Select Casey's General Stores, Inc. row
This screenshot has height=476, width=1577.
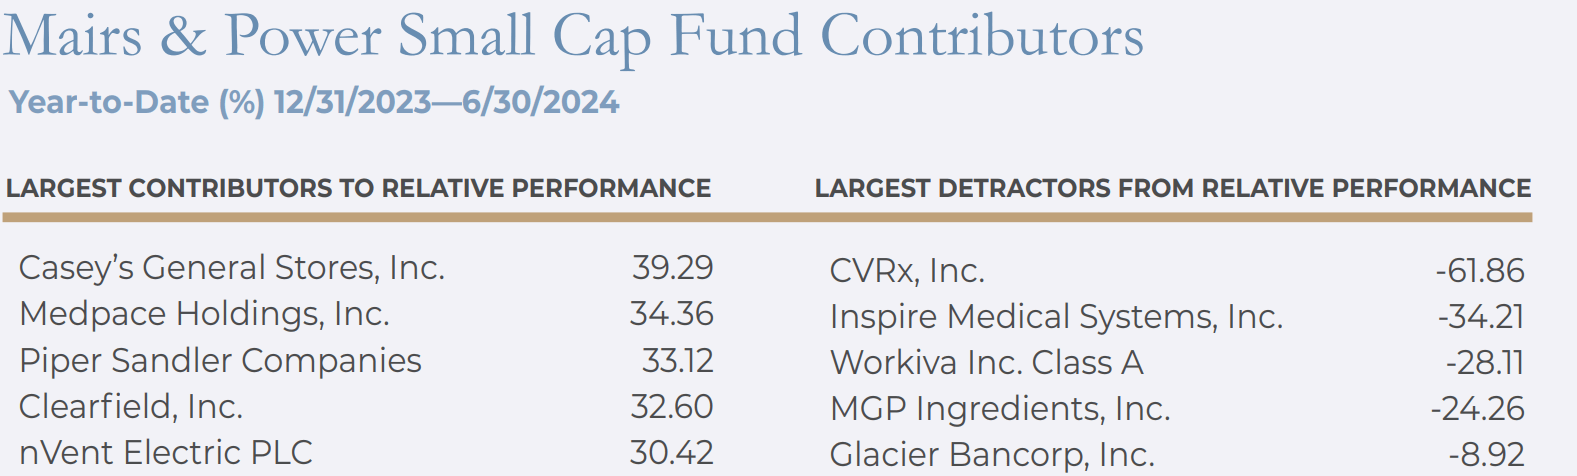click(232, 268)
